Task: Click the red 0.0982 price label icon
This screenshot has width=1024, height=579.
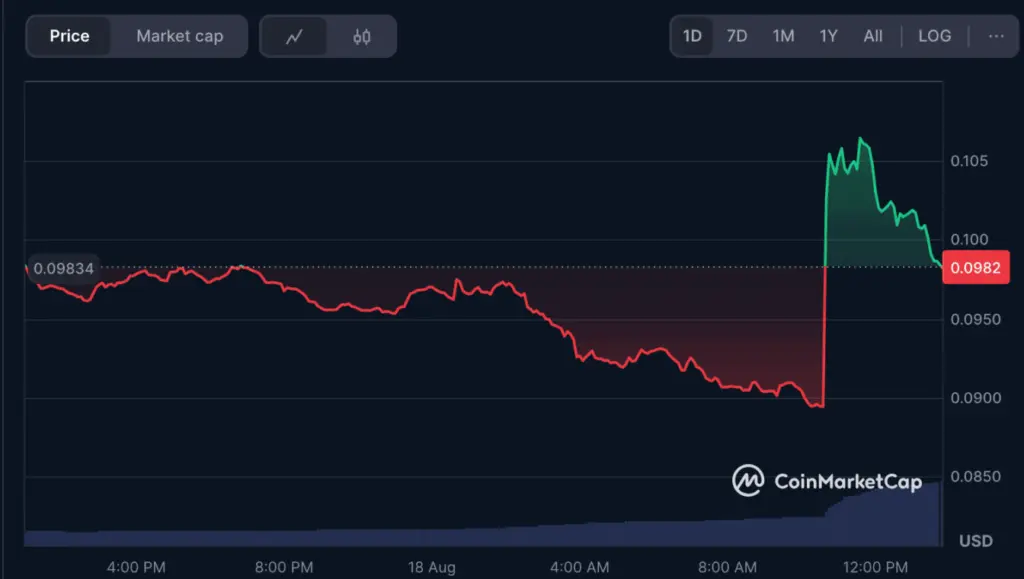Action: point(975,267)
